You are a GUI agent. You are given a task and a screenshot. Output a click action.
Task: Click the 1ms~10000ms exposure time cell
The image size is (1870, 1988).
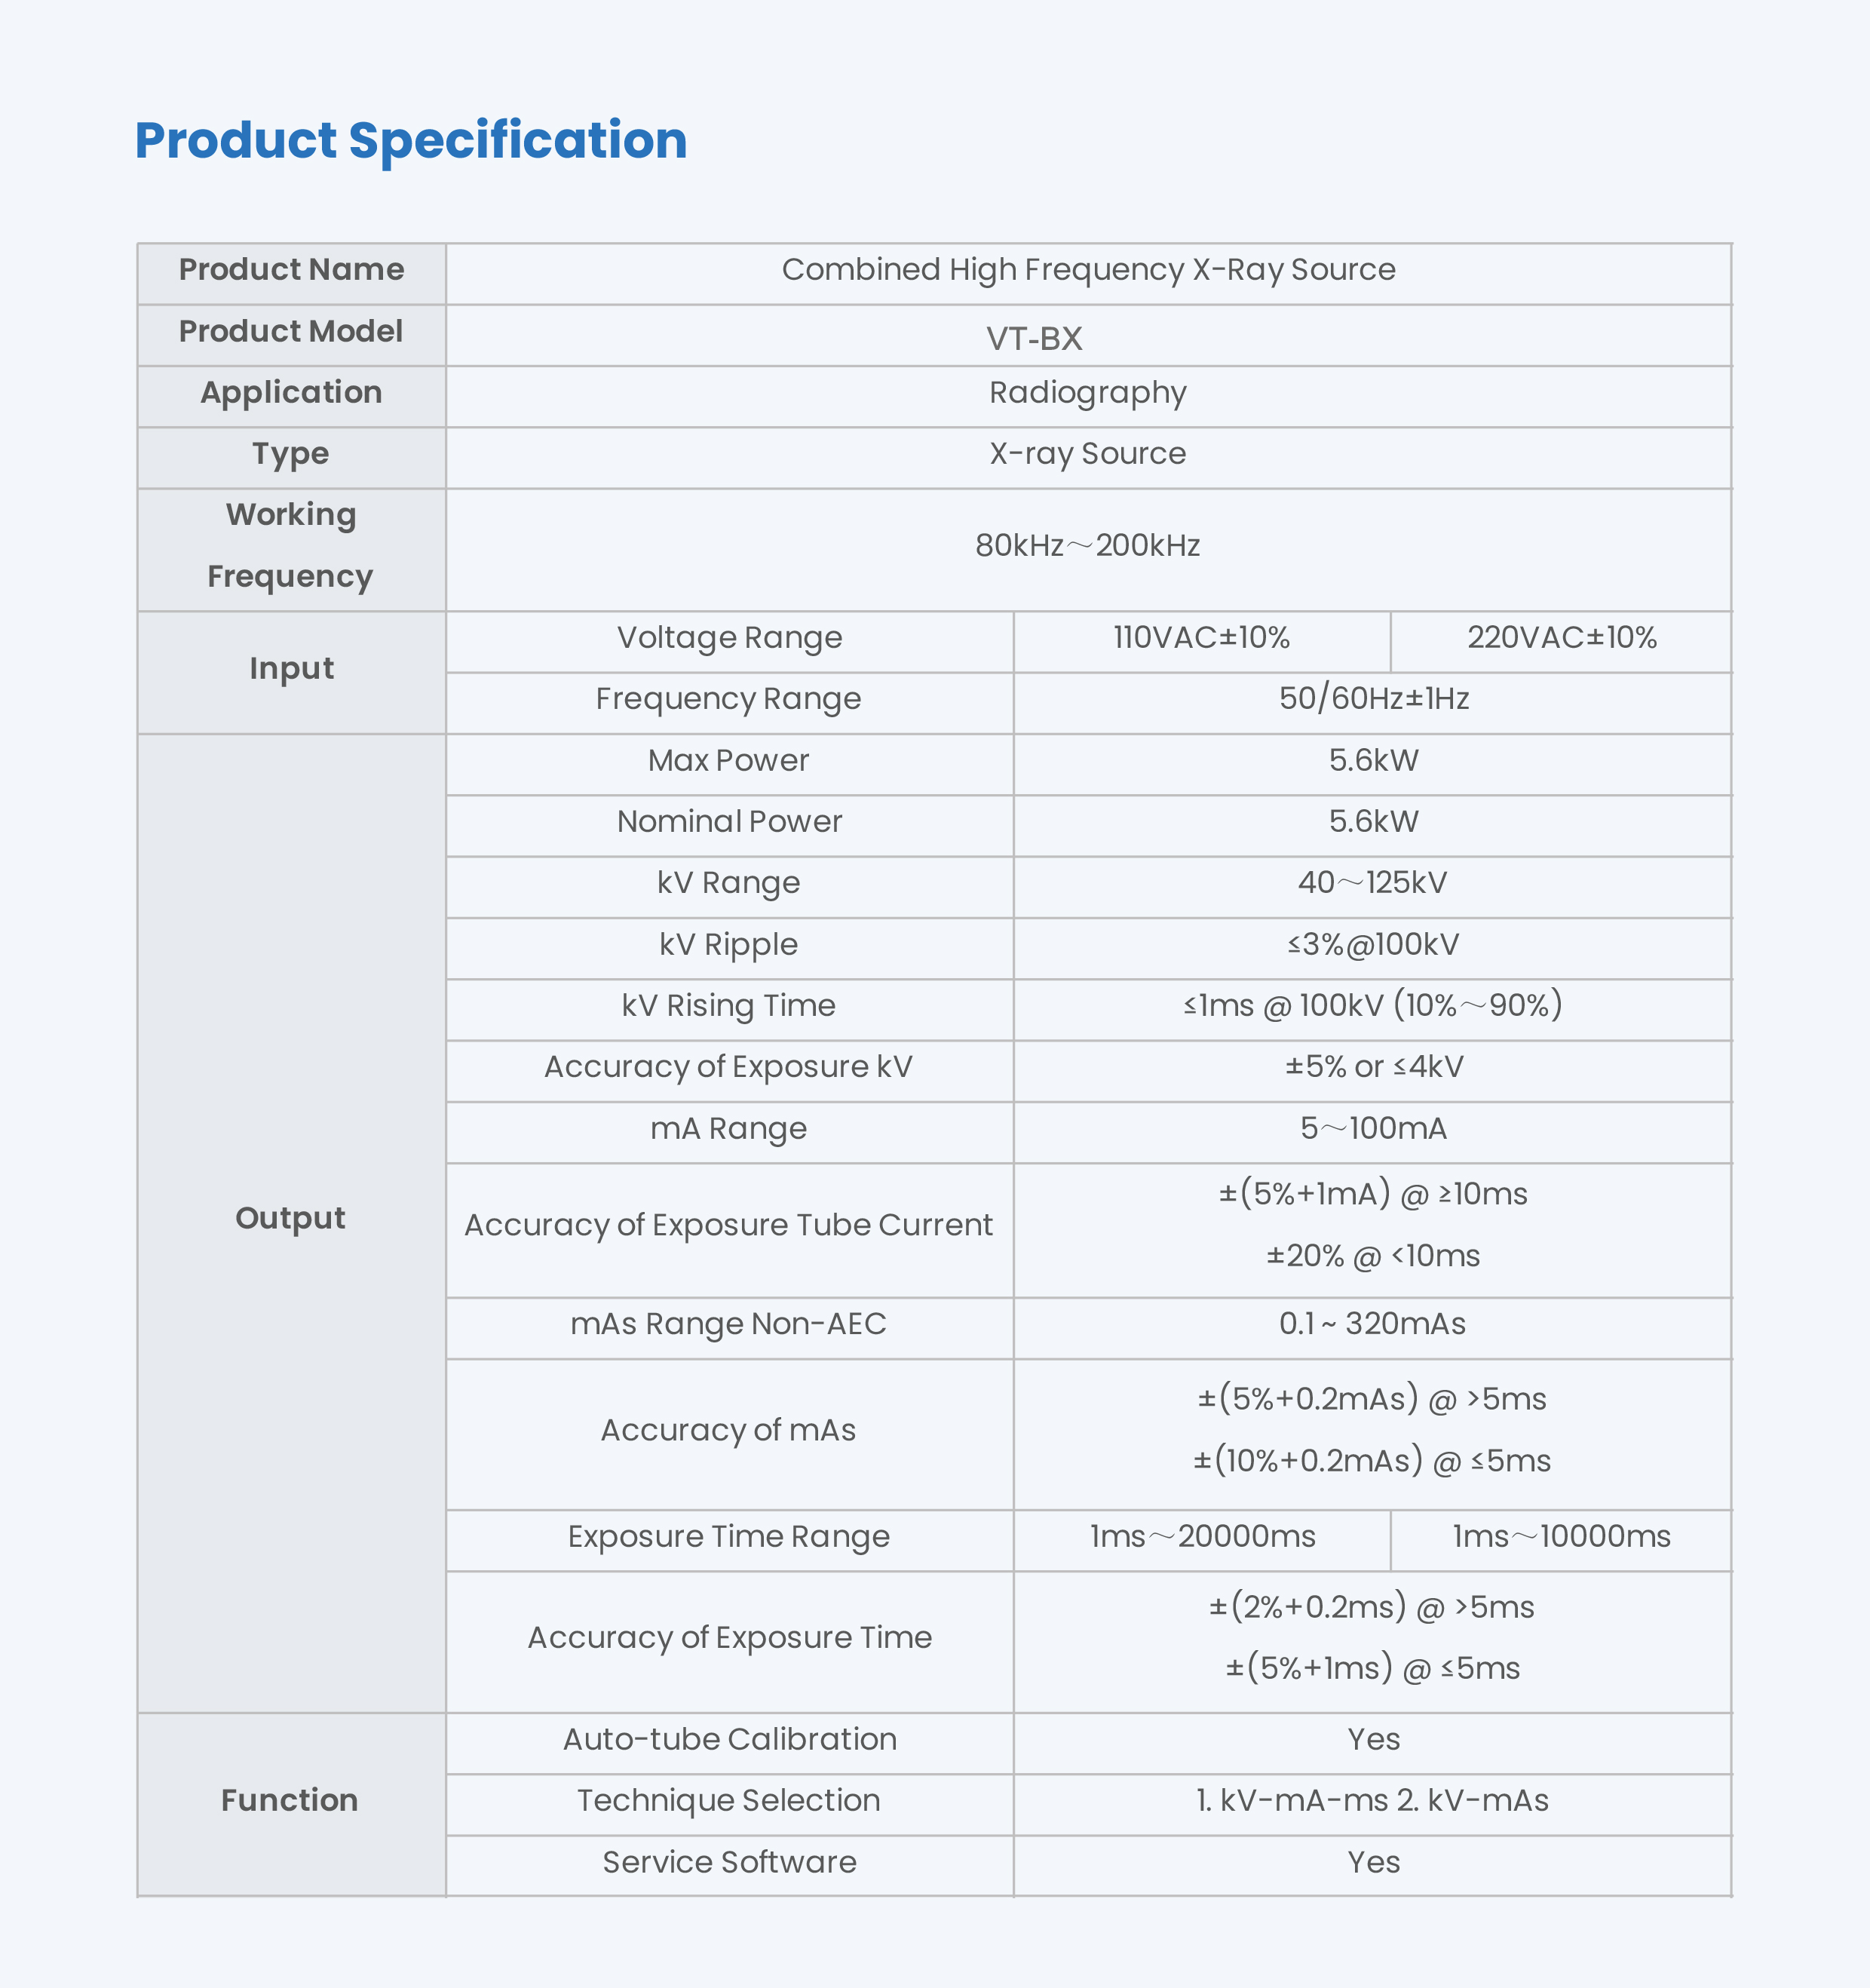[x=1561, y=1537]
